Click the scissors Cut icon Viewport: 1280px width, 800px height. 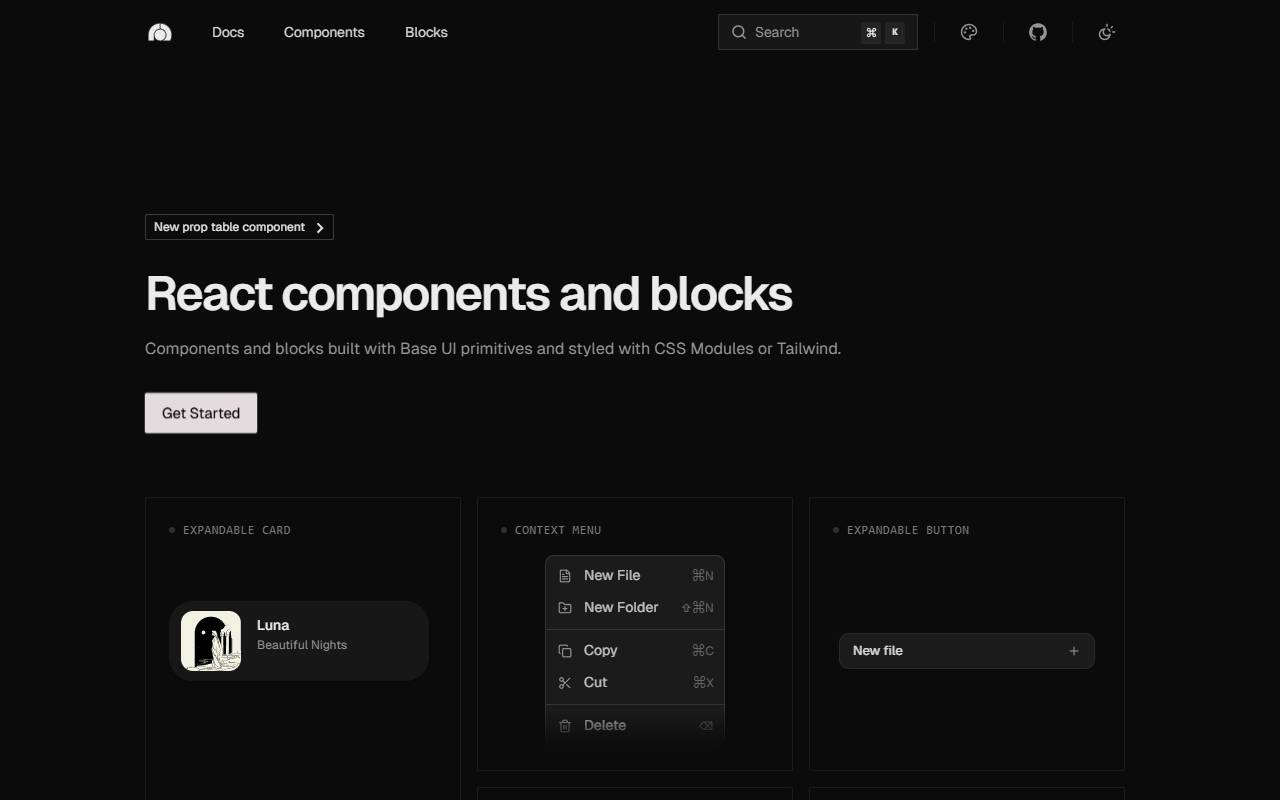[x=565, y=683]
